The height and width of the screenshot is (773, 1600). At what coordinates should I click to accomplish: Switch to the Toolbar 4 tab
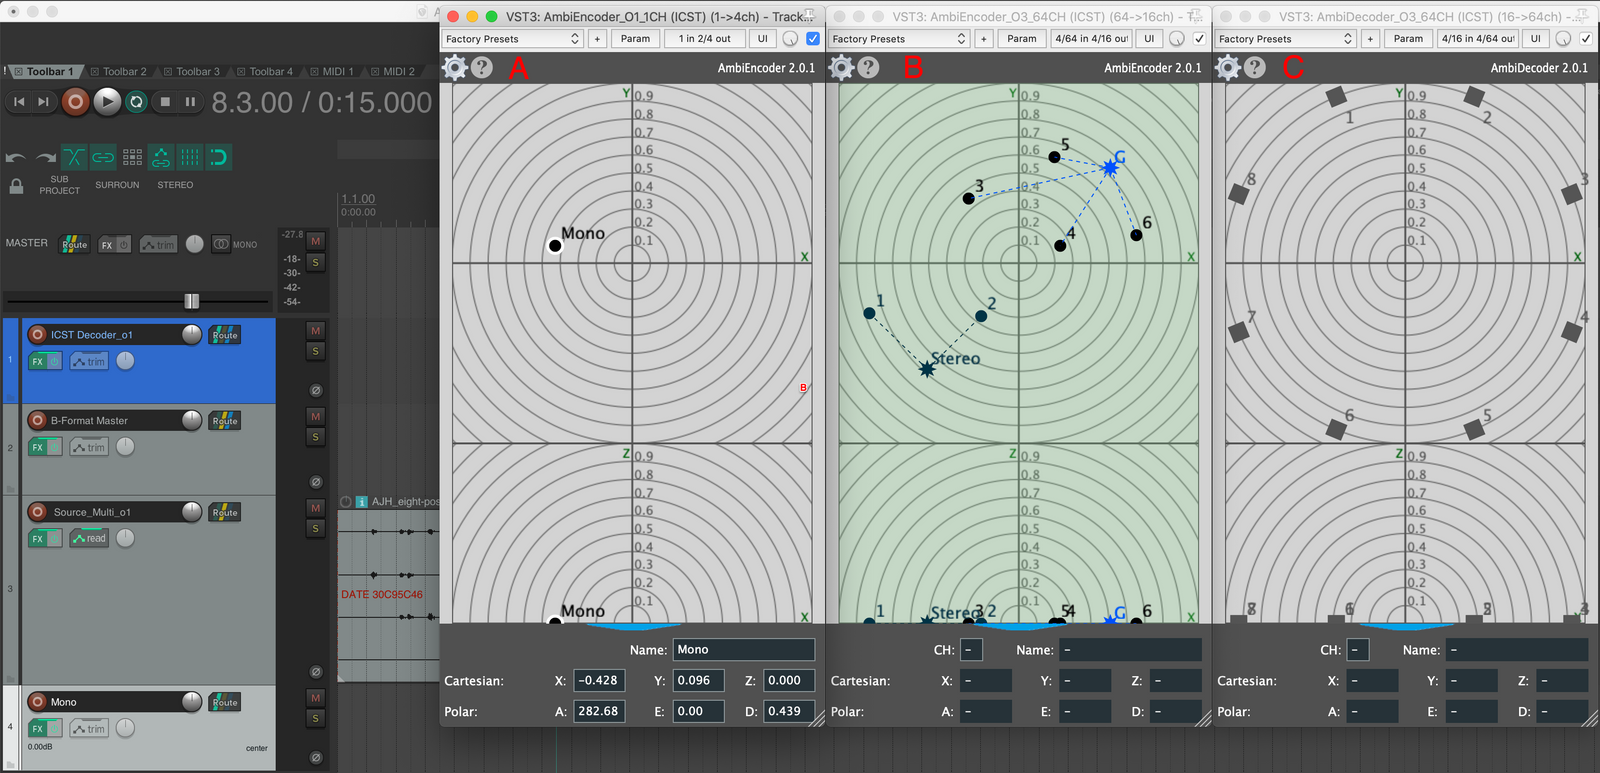point(264,71)
